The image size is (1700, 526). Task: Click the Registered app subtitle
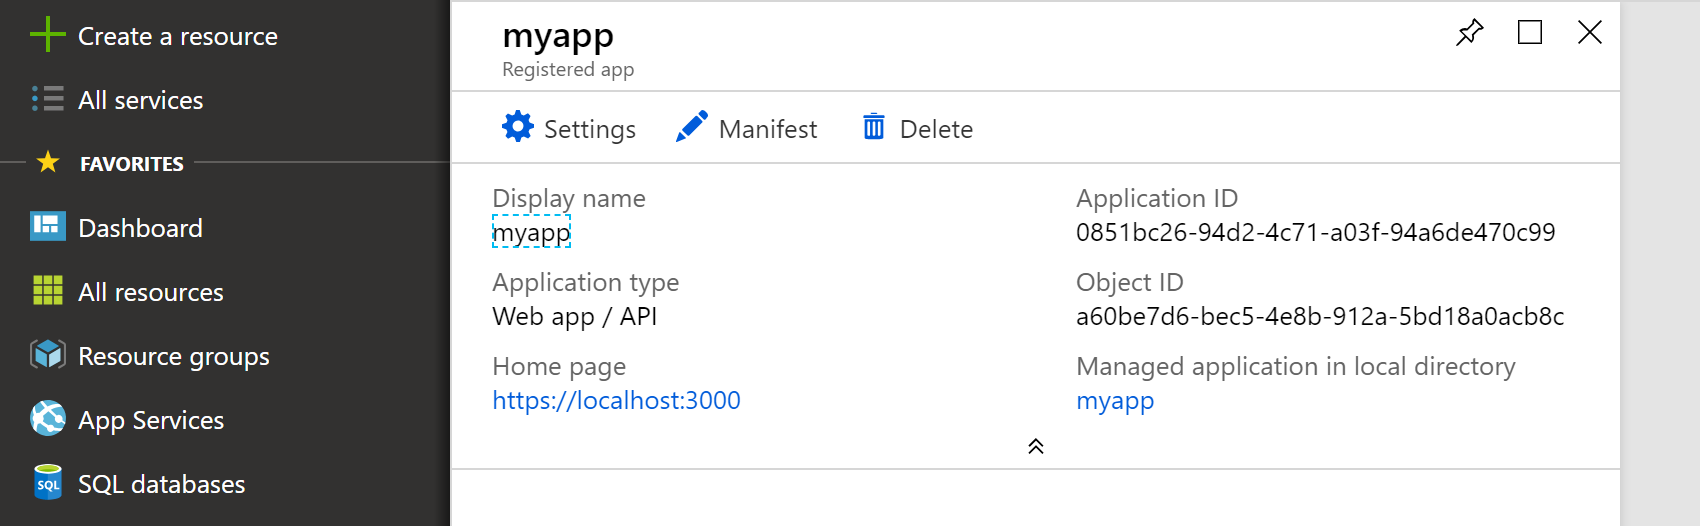click(568, 69)
